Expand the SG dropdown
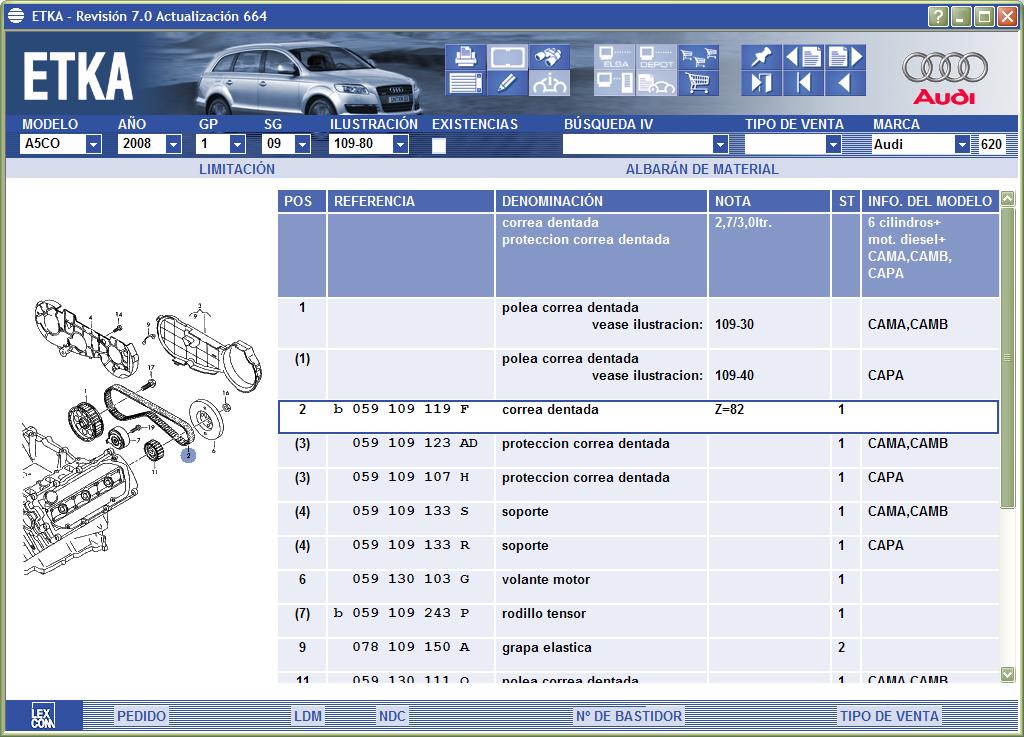 302,144
